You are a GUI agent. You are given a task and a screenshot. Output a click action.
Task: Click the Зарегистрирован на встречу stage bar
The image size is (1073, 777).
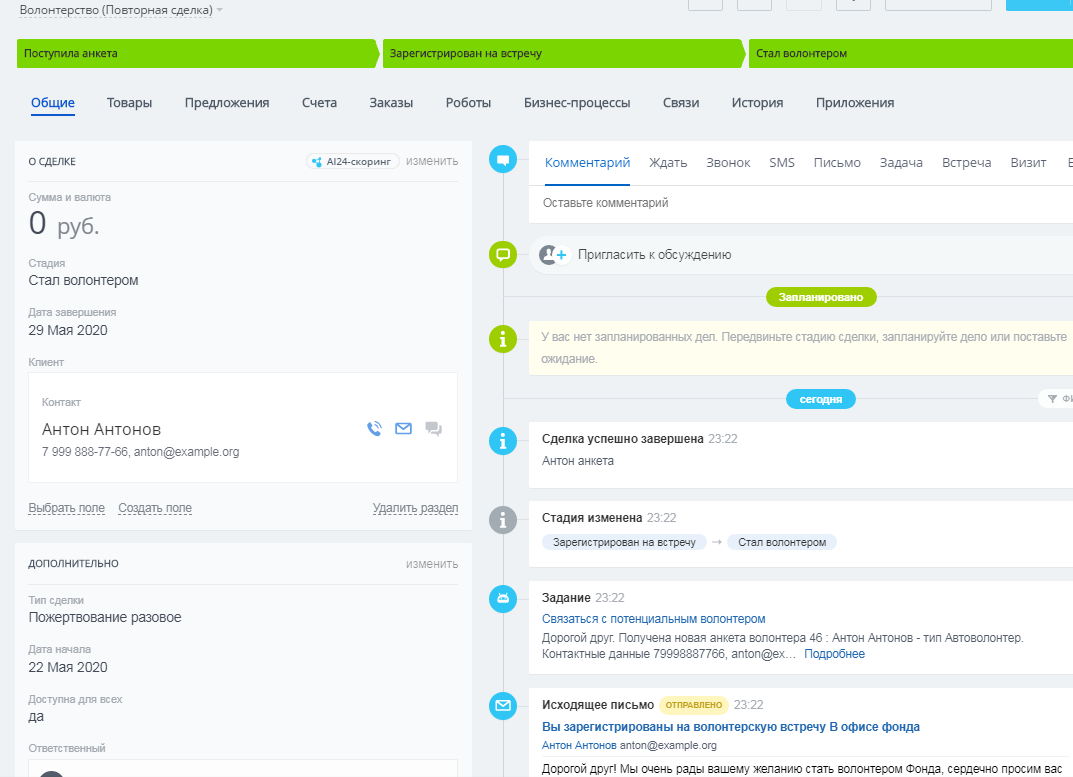point(560,54)
